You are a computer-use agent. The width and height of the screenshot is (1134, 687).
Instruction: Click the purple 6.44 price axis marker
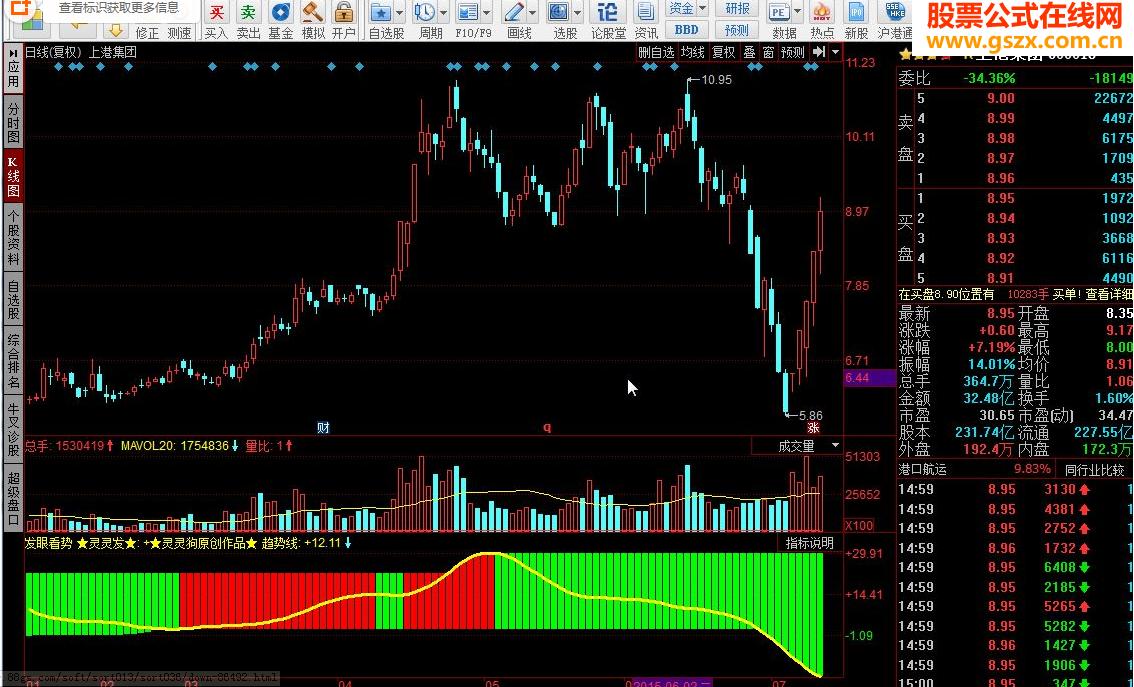click(869, 377)
